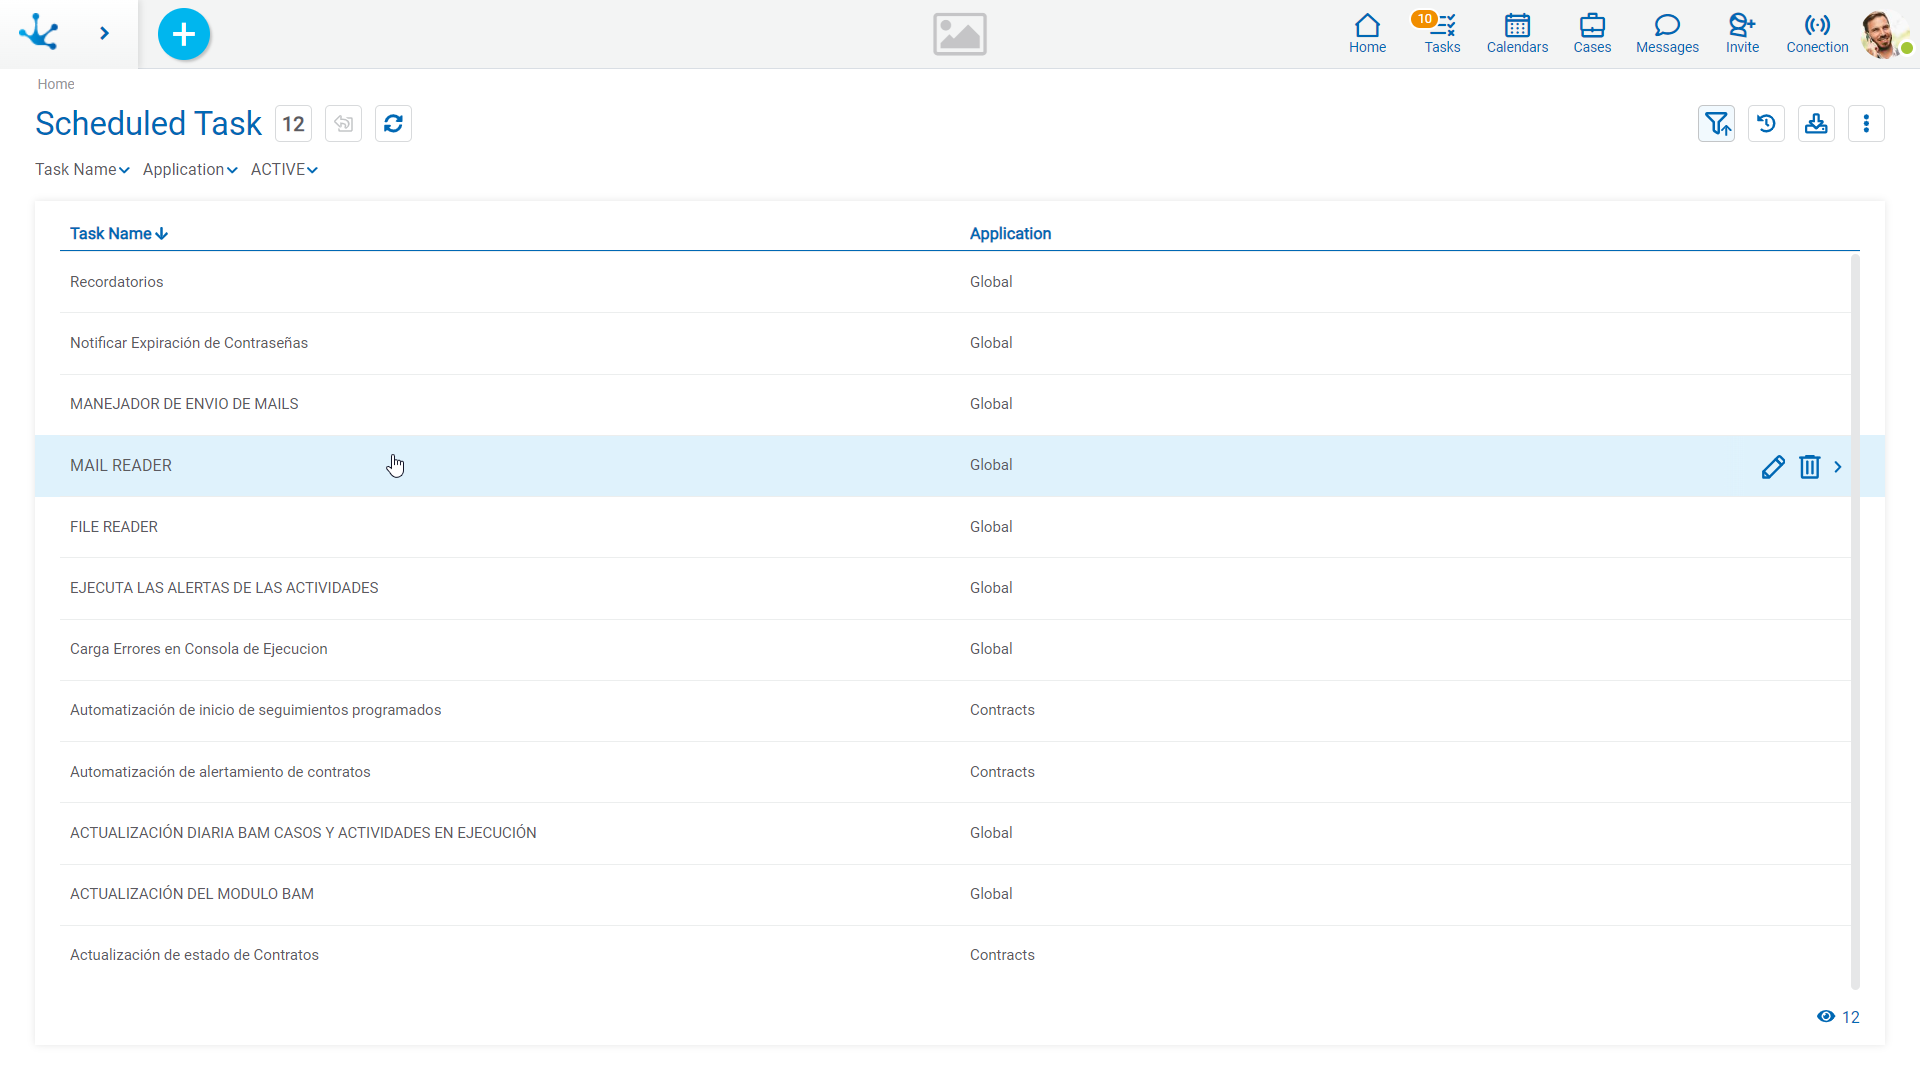Click the export download icon
This screenshot has height=1080, width=1920.
point(1816,124)
